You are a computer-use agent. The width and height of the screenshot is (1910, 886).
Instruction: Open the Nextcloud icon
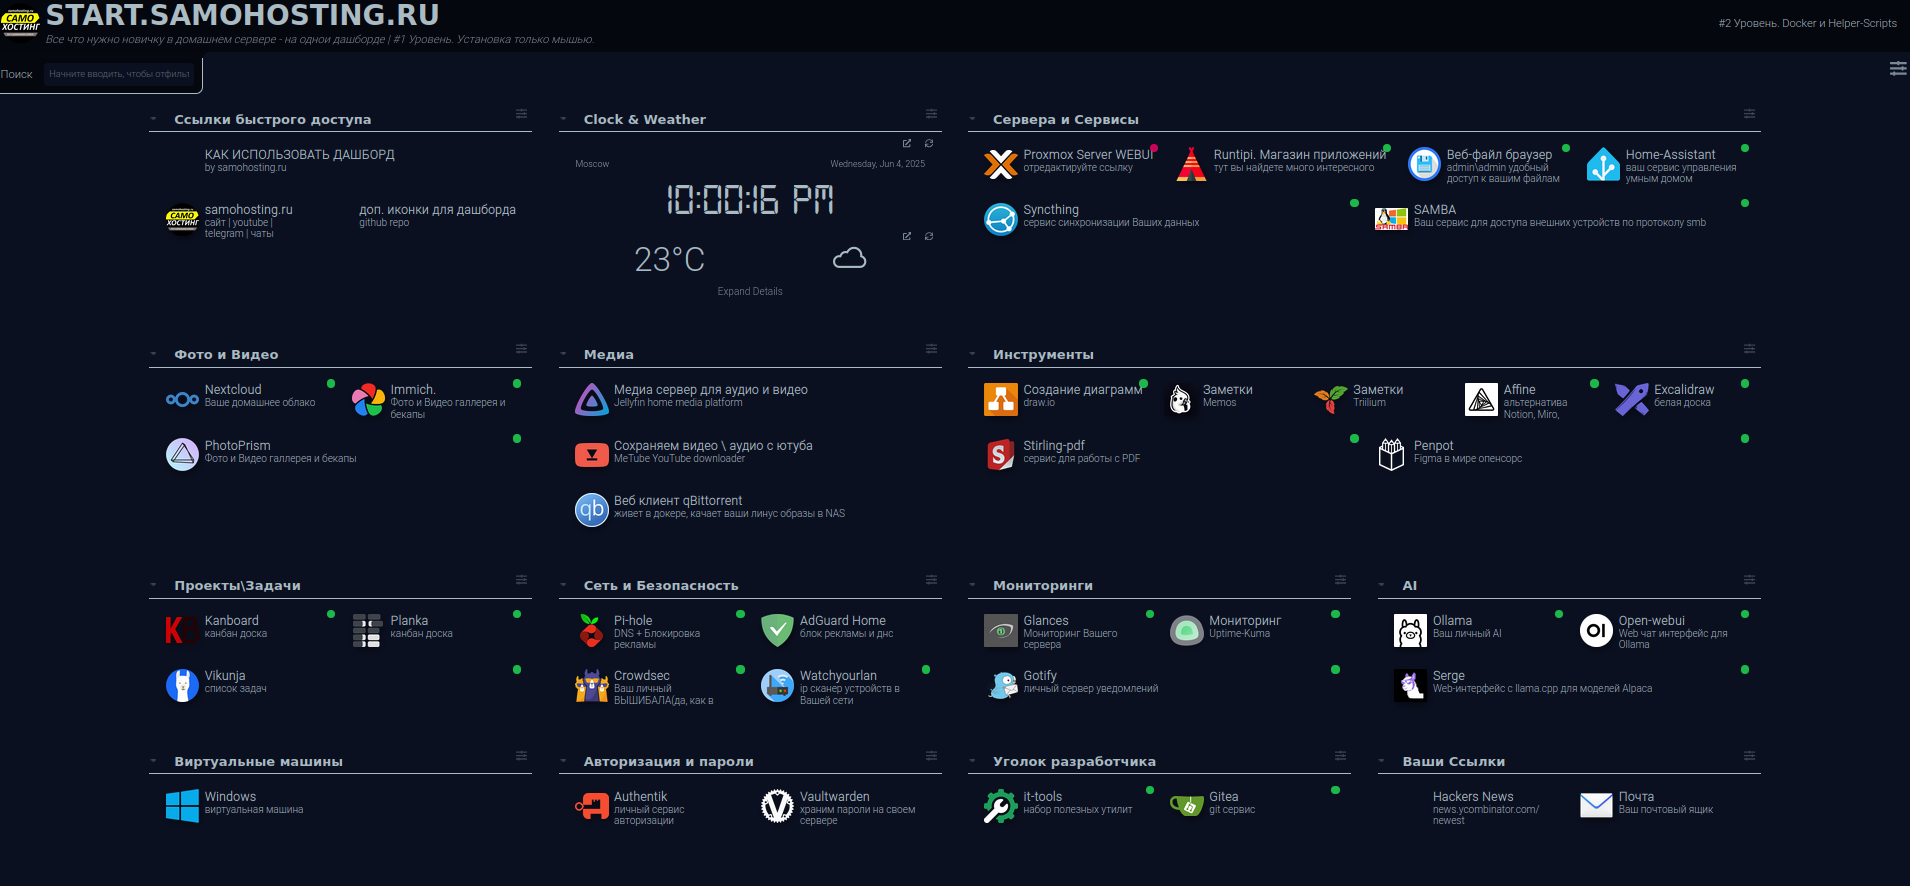[x=182, y=399]
